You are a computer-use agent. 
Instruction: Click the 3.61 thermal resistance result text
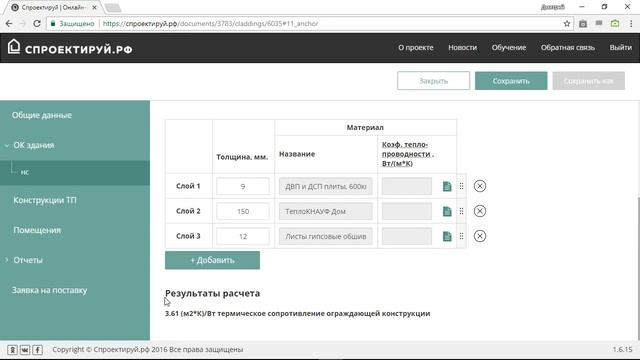point(298,313)
